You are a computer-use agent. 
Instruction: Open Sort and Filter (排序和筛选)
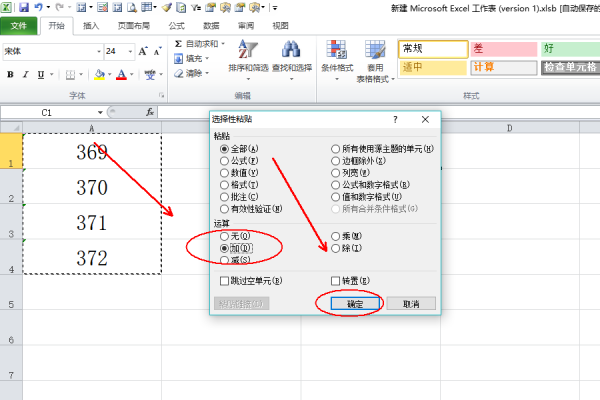tap(248, 60)
